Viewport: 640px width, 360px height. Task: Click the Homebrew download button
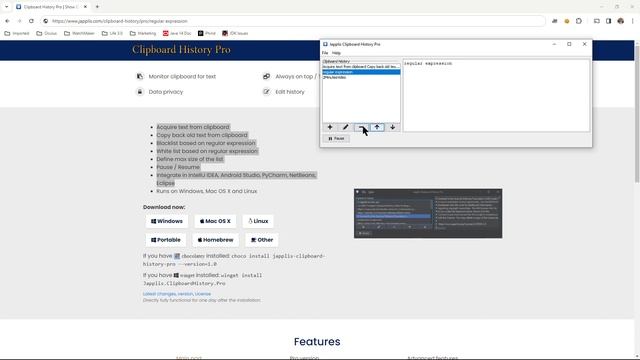[216, 240]
